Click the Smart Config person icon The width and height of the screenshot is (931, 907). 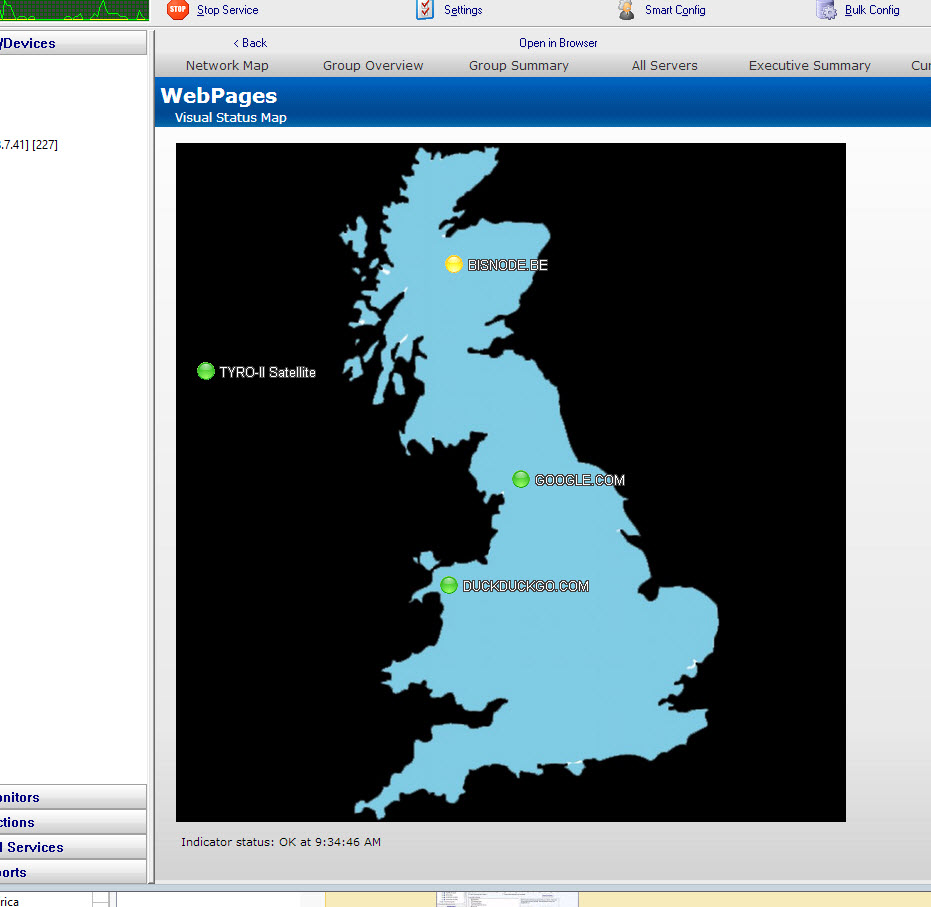coord(626,10)
